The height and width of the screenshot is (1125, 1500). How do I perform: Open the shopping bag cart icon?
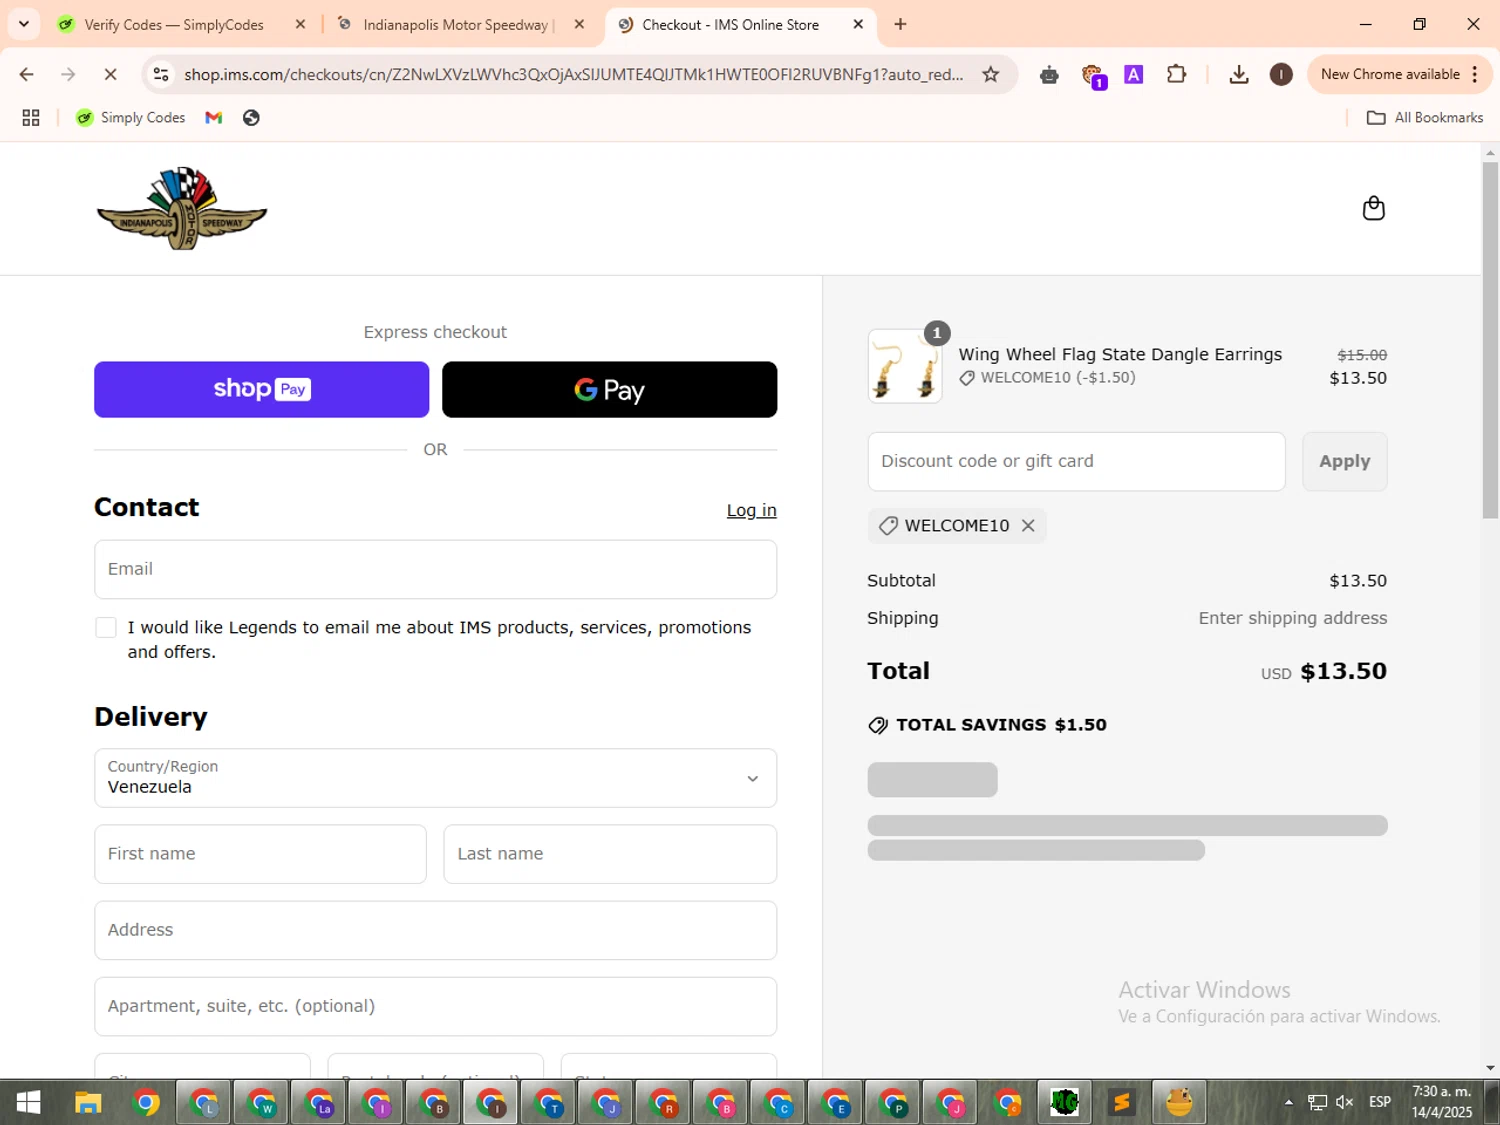coord(1374,208)
